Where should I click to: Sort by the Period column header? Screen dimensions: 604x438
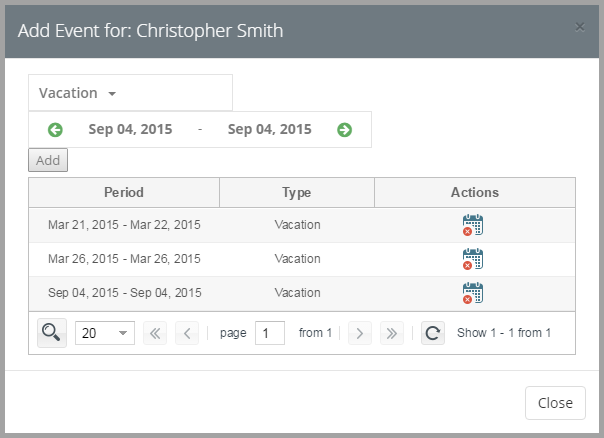124,192
